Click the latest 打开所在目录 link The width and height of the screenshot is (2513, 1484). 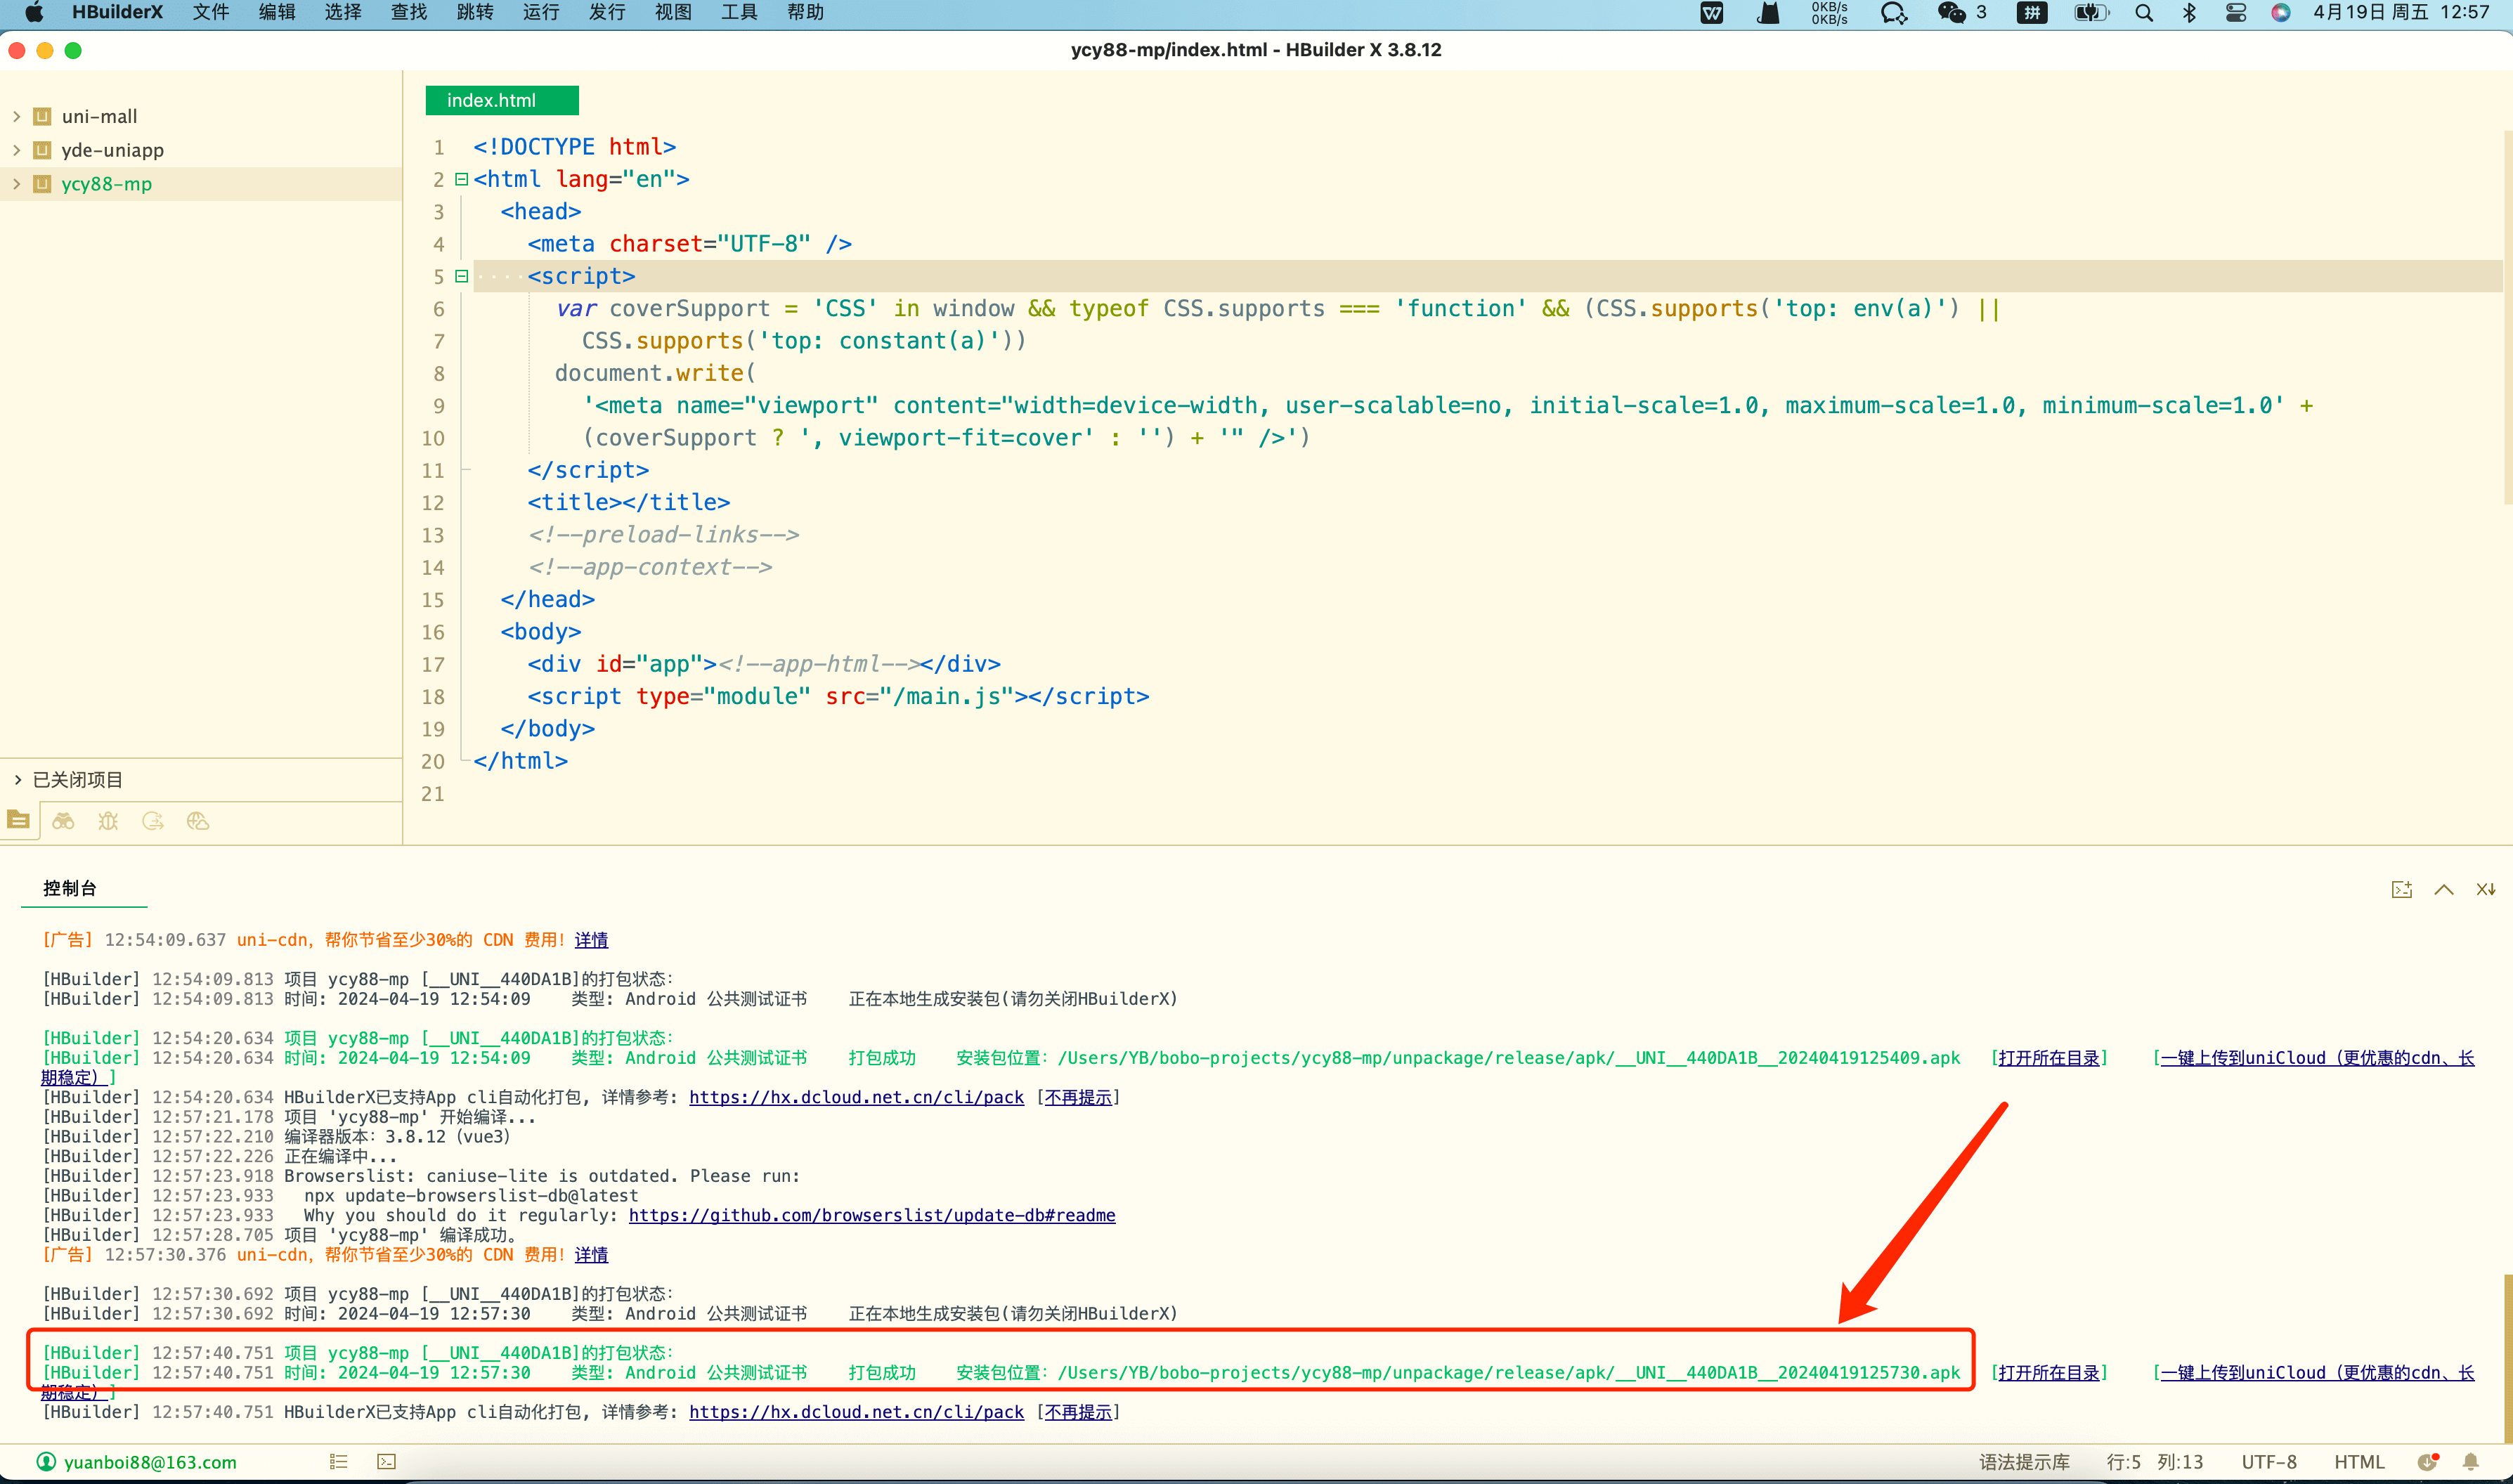pyautogui.click(x=2048, y=1372)
